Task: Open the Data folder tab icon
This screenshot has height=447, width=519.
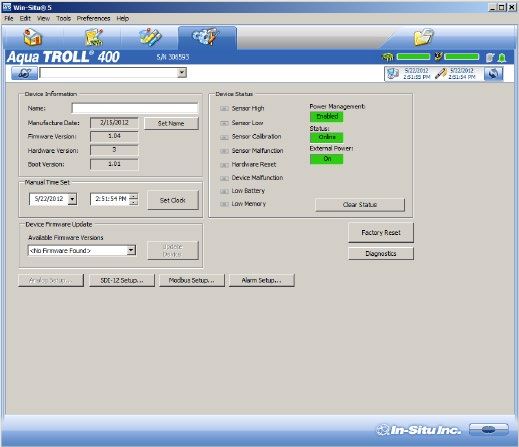Action: tap(424, 37)
